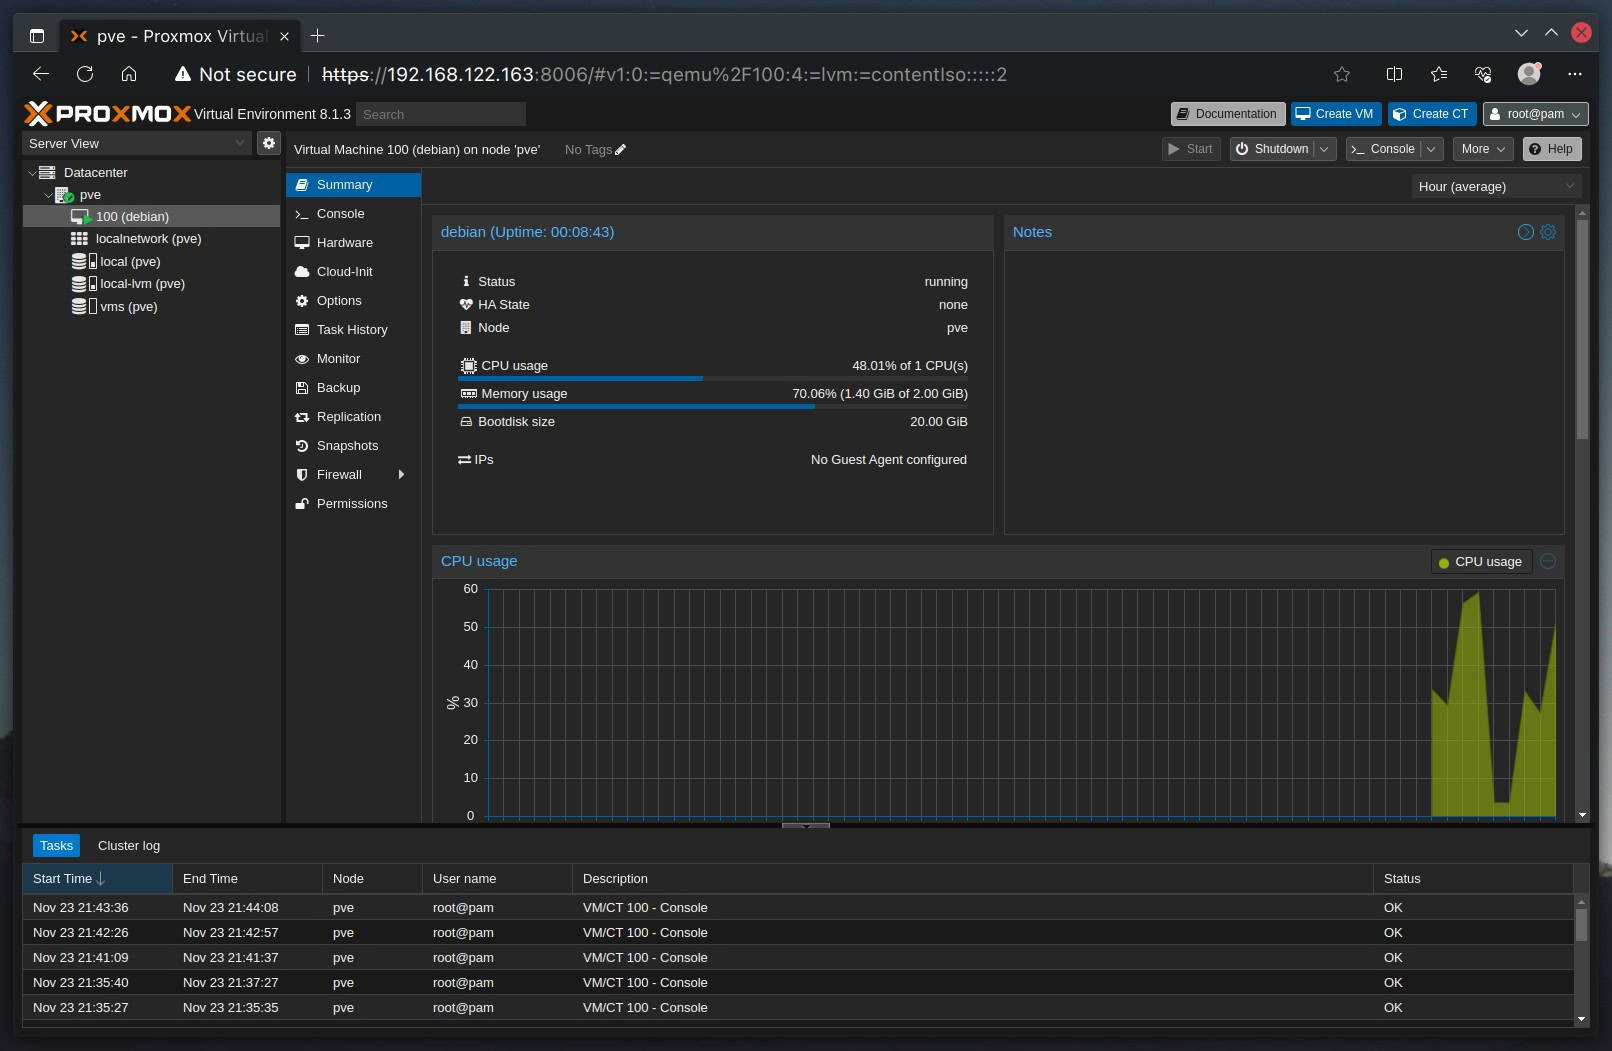Open browser favorites list icon
The width and height of the screenshot is (1612, 1051).
(1438, 74)
